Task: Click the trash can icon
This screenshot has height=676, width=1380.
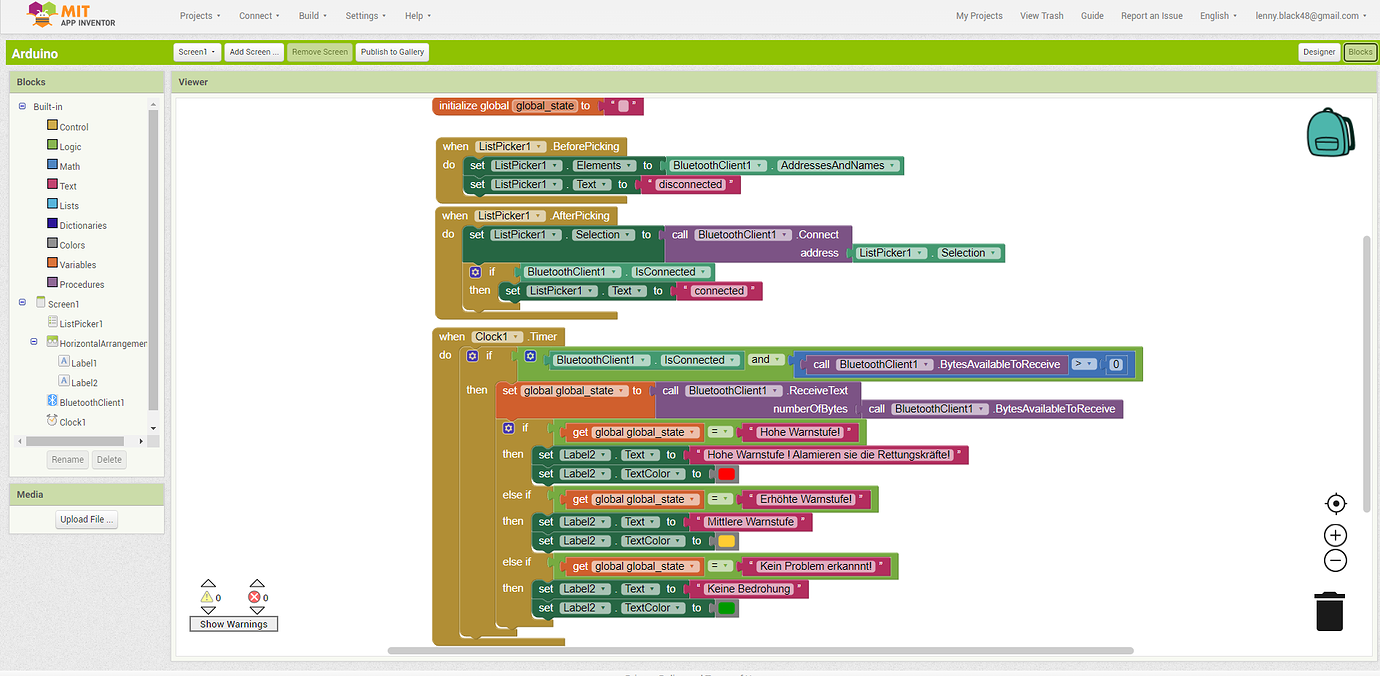Action: (x=1329, y=611)
